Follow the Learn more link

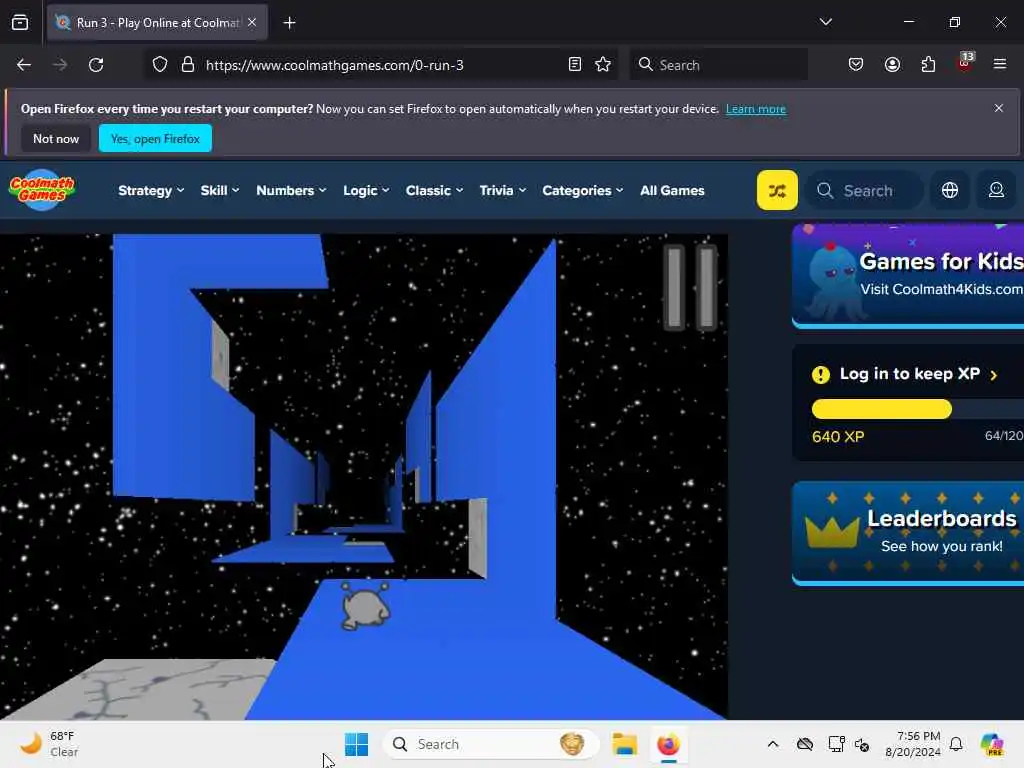click(756, 108)
